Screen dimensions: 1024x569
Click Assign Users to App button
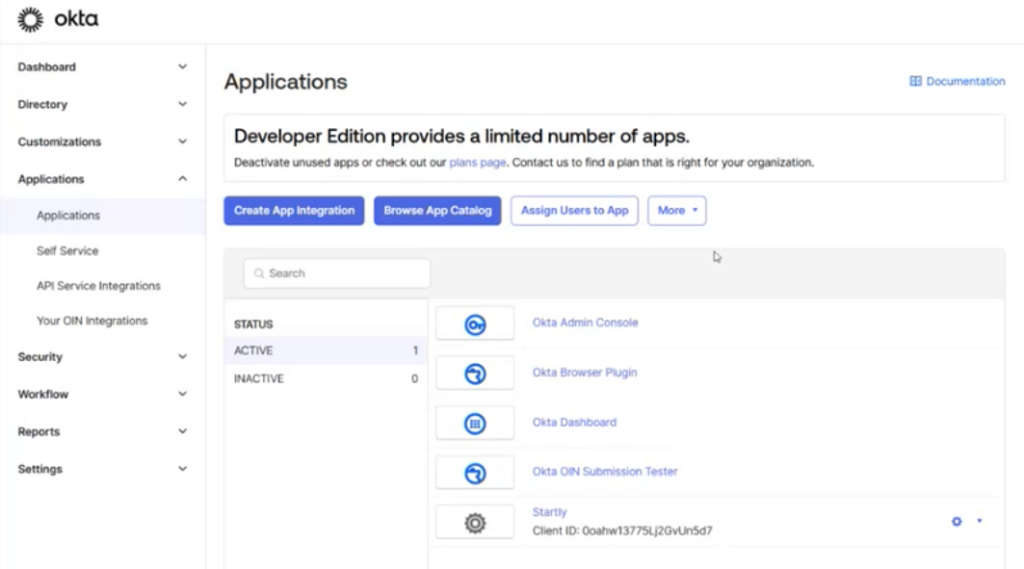click(574, 210)
